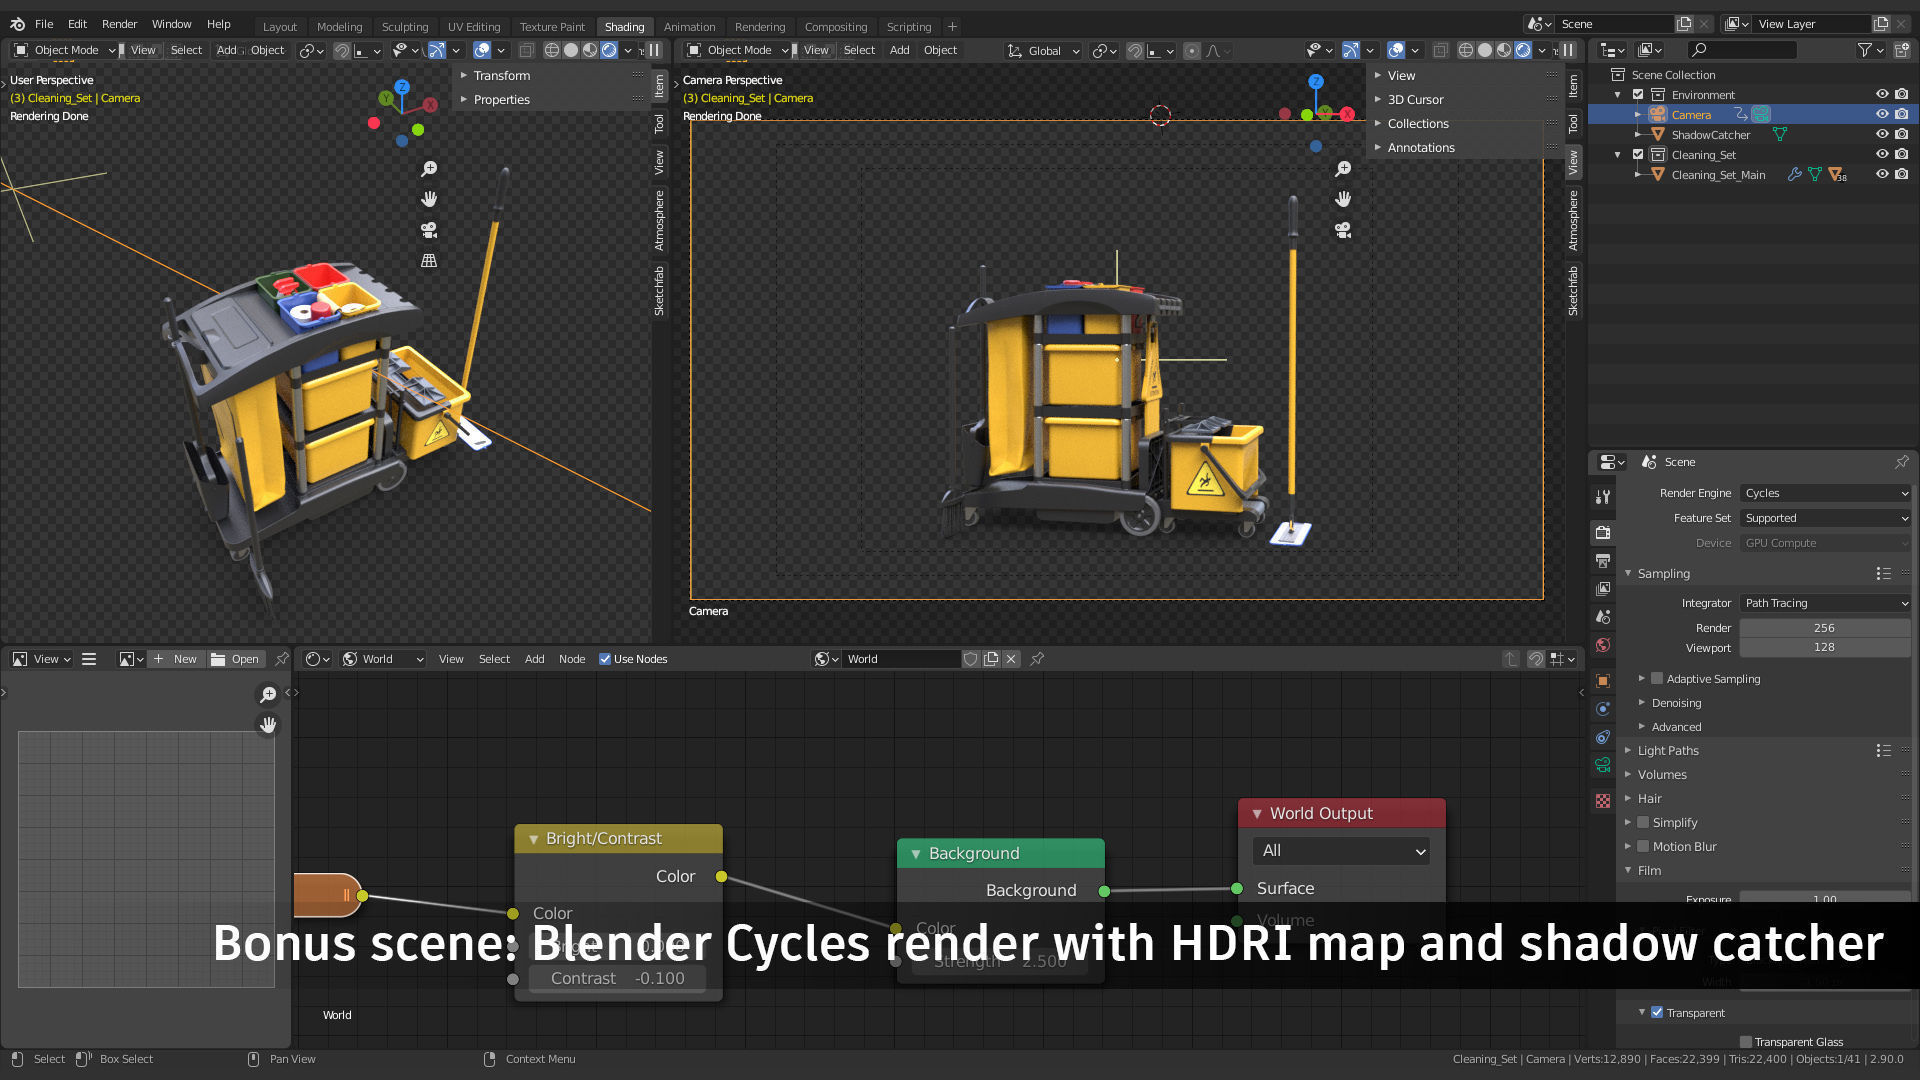
Task: Open the Texture properties checker icon
Action: coord(1603,801)
